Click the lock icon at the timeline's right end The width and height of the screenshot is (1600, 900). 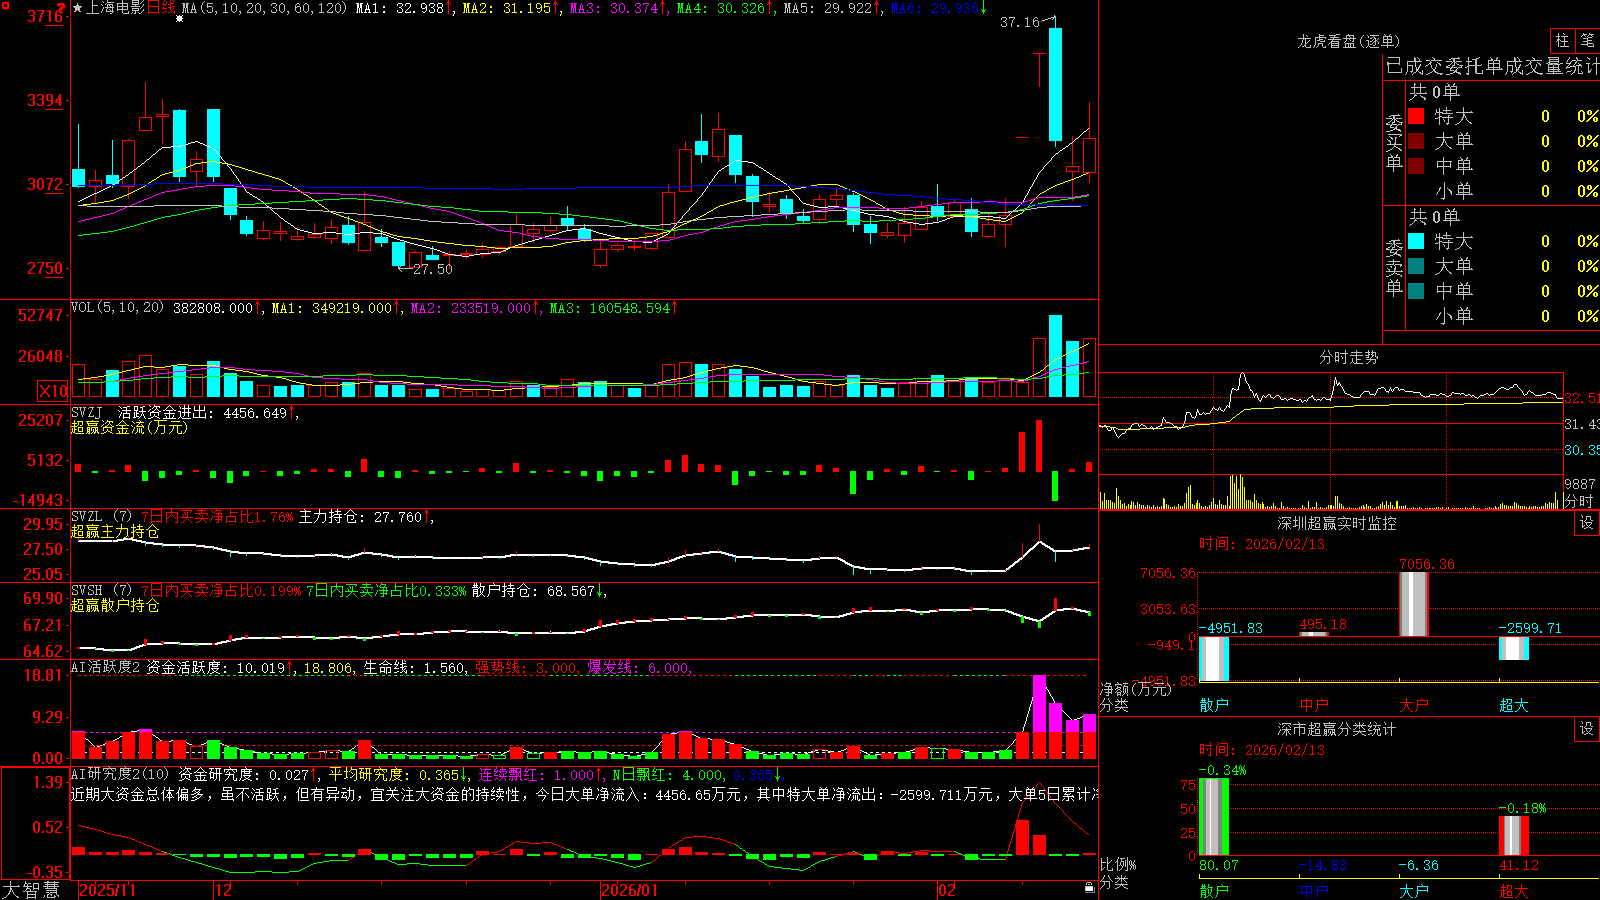point(1089,888)
